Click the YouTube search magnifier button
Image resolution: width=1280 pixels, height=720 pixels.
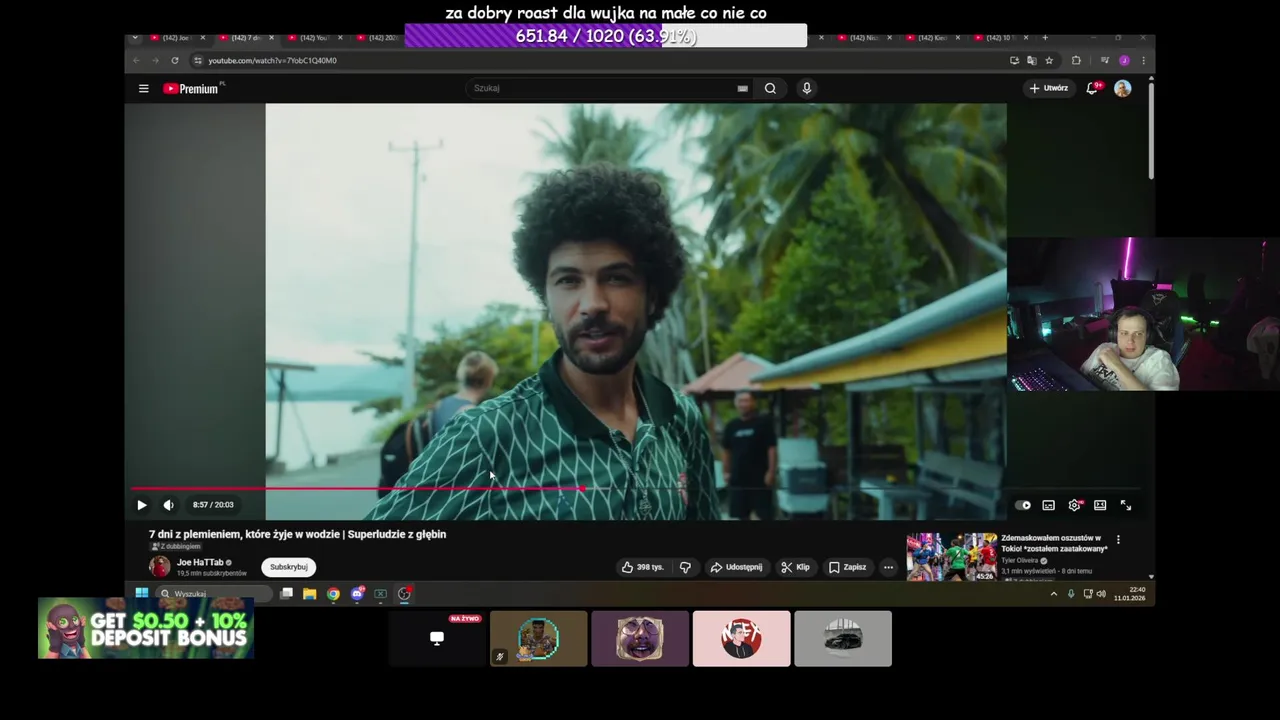tap(770, 88)
